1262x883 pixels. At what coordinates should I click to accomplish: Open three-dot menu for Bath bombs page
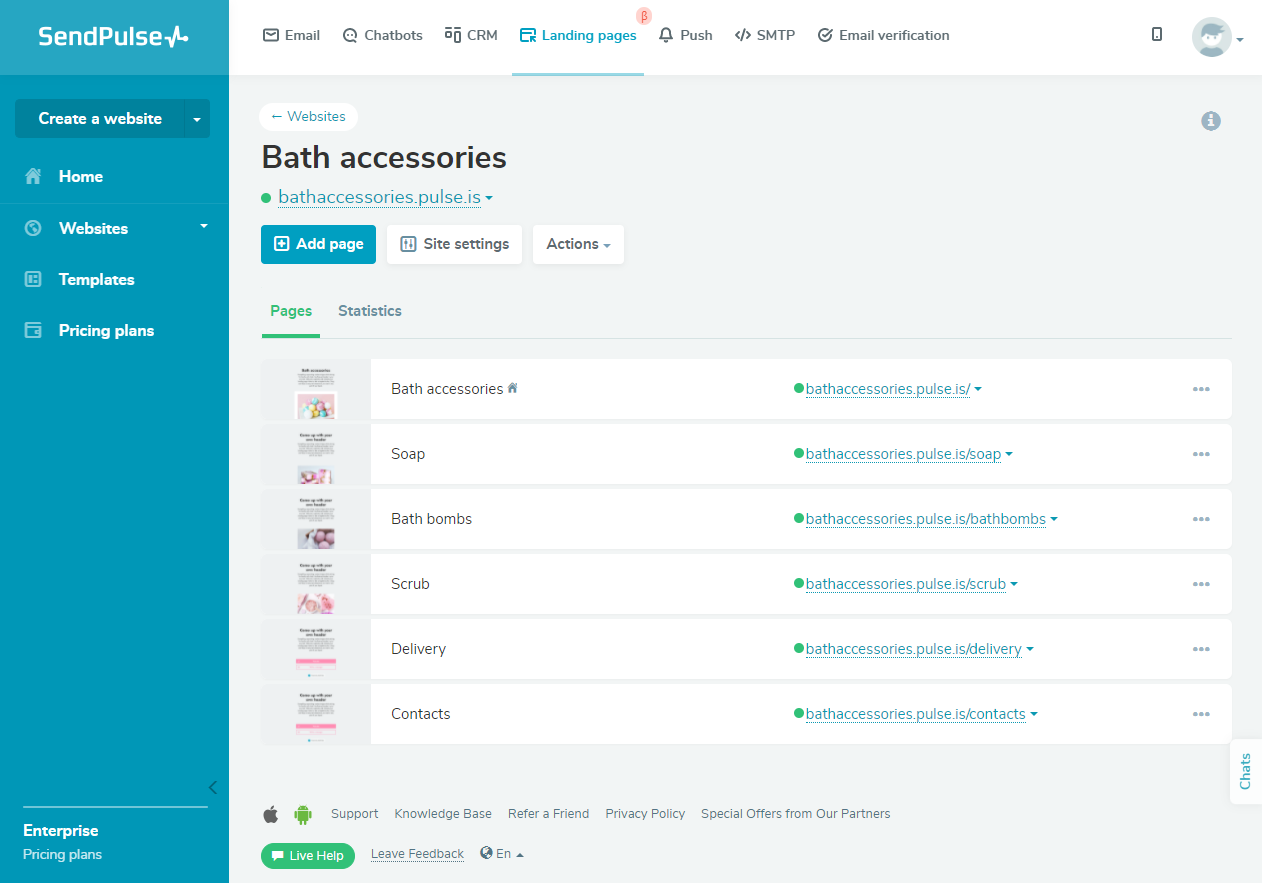[1201, 519]
